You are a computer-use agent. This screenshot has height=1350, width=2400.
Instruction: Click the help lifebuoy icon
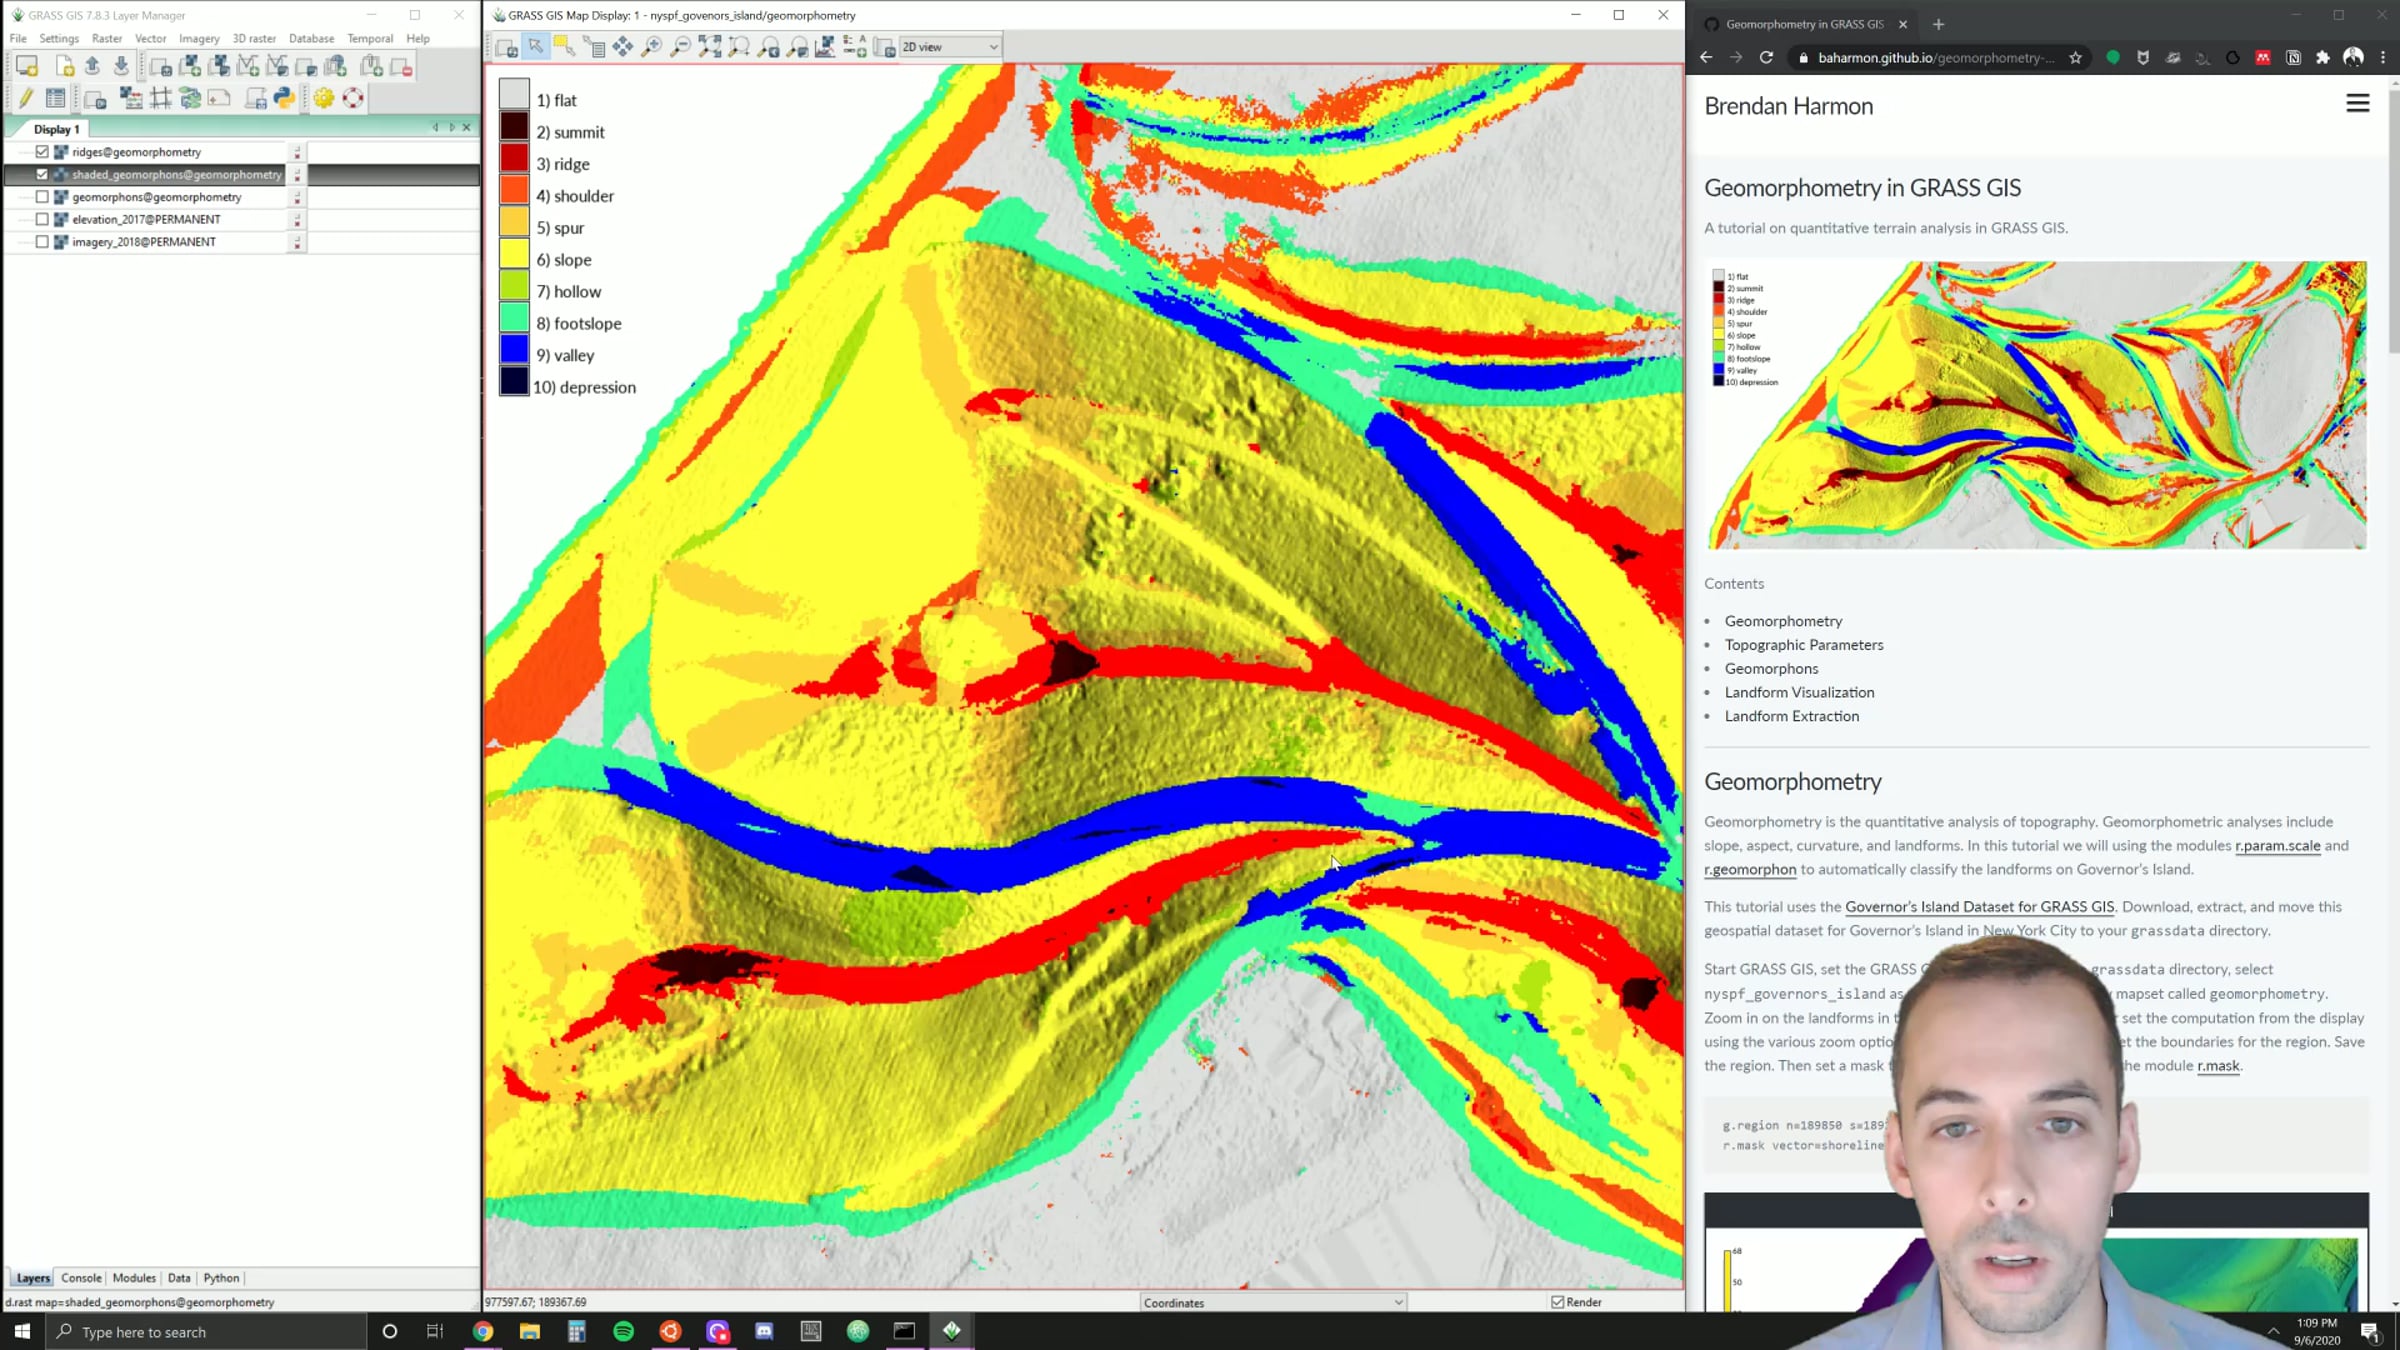pyautogui.click(x=353, y=98)
